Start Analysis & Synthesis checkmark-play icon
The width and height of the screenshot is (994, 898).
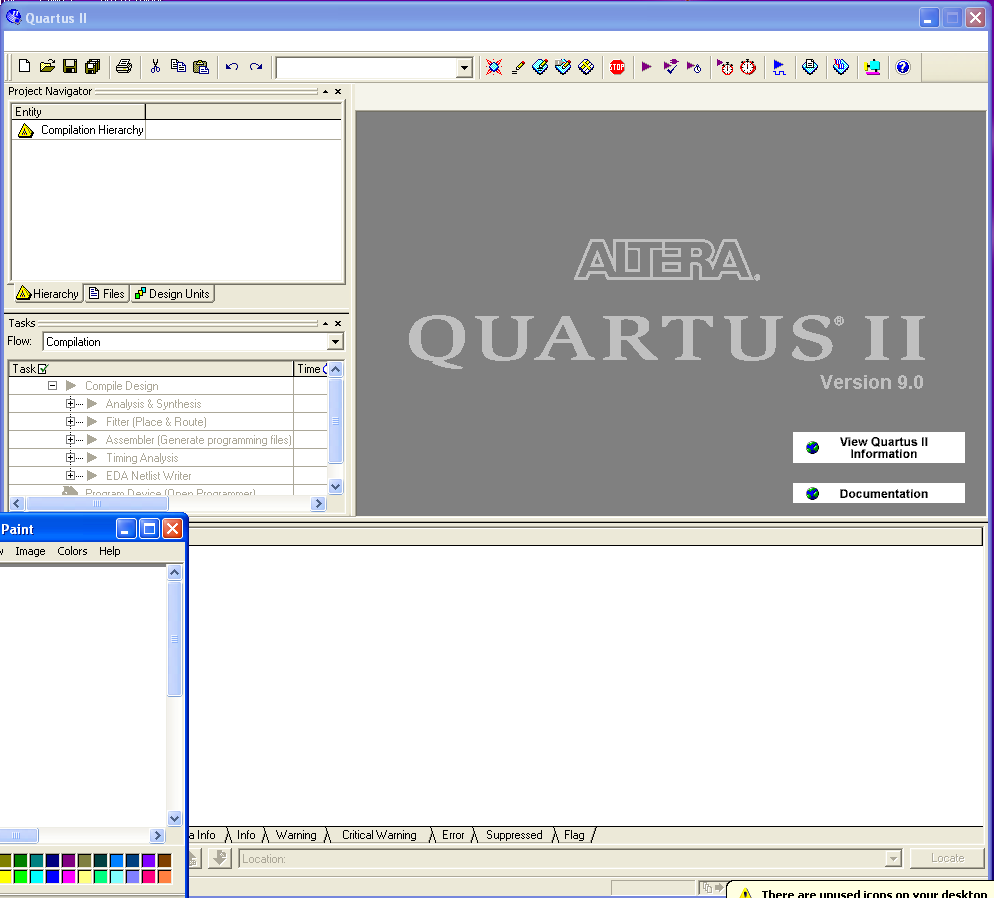[x=670, y=67]
